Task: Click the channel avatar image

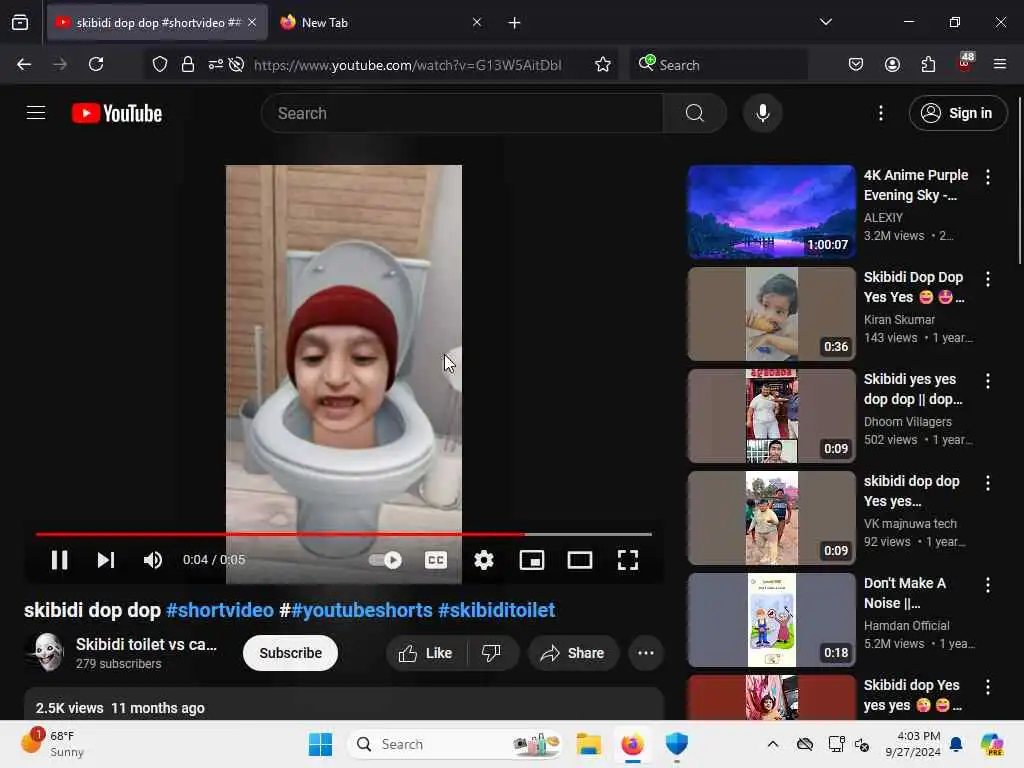Action: 46,652
